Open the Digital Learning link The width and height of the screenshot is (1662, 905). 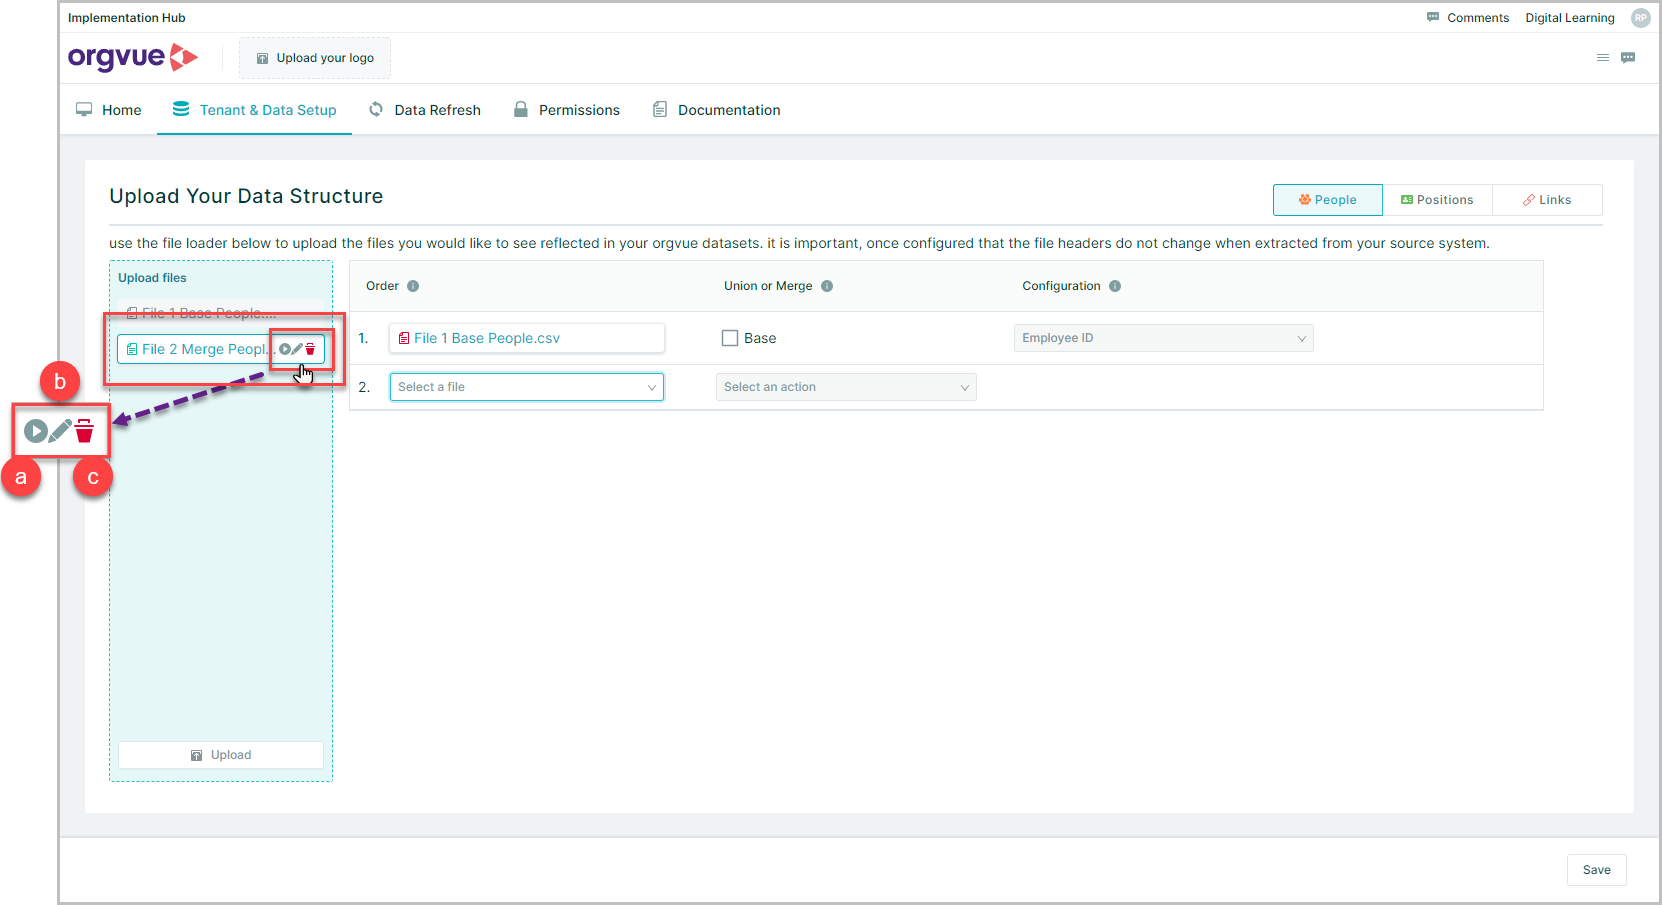1570,18
